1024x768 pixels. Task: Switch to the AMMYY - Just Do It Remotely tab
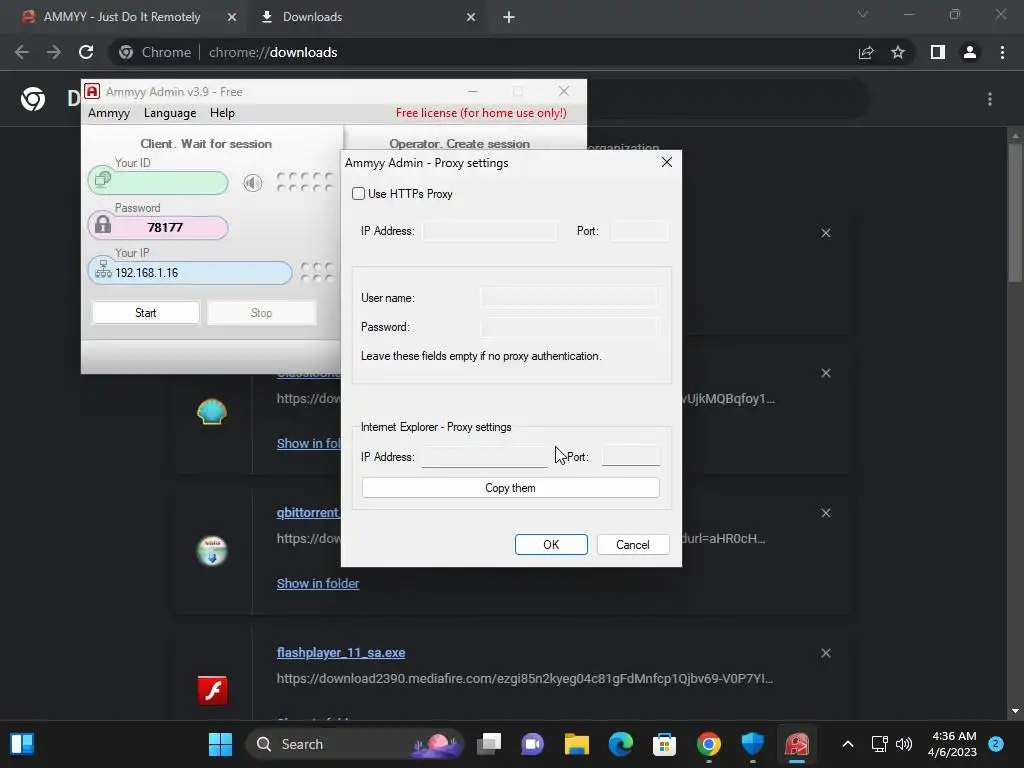tap(121, 17)
